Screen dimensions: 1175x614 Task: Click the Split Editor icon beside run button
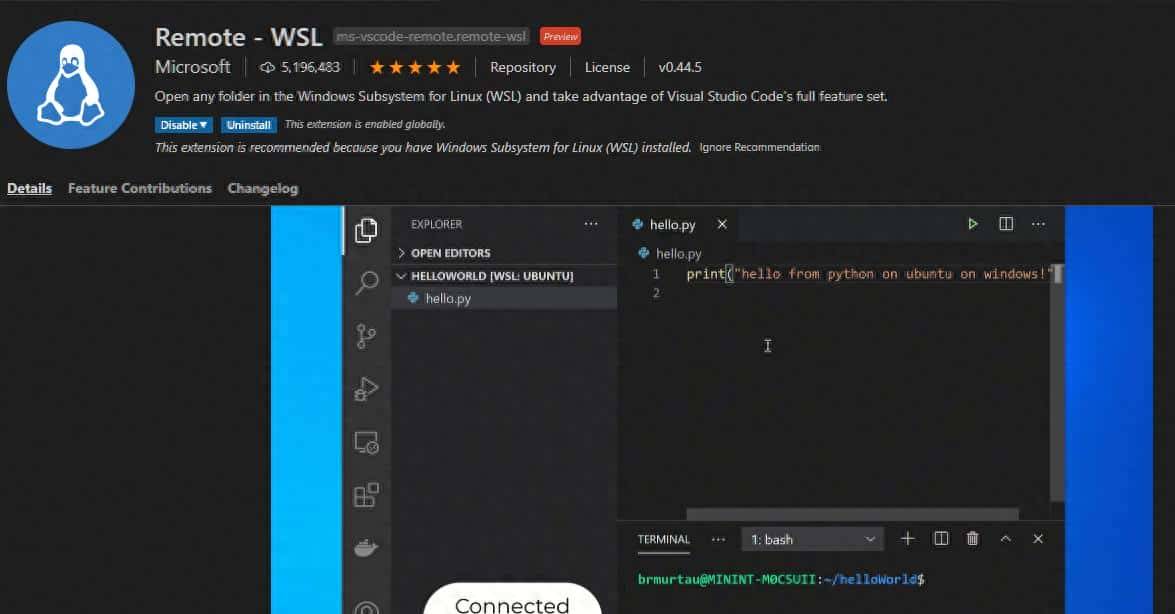(x=1006, y=224)
